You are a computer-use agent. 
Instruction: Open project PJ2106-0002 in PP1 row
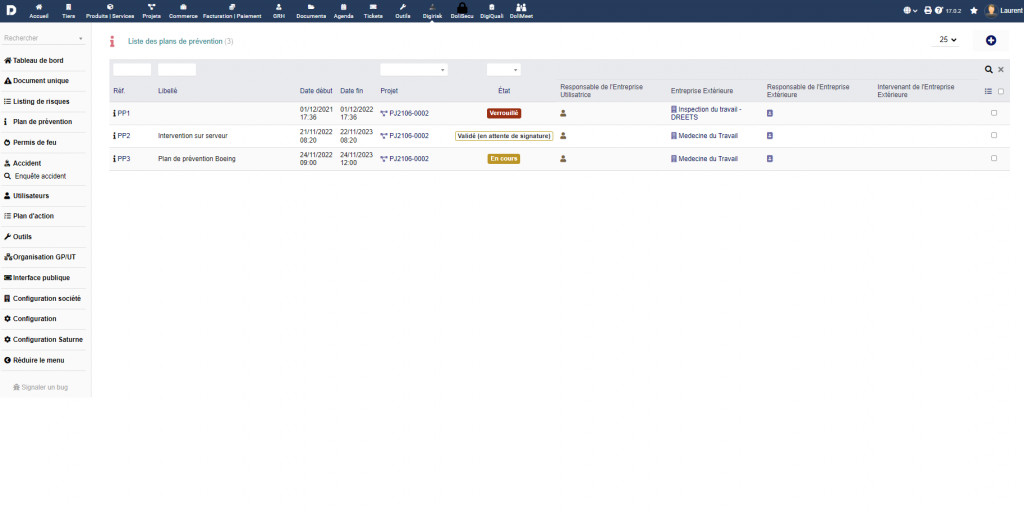click(405, 113)
